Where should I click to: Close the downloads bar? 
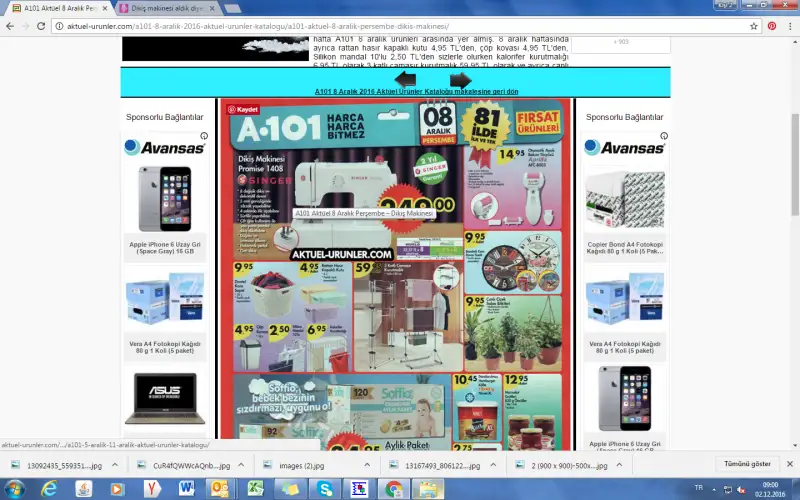tap(790, 464)
